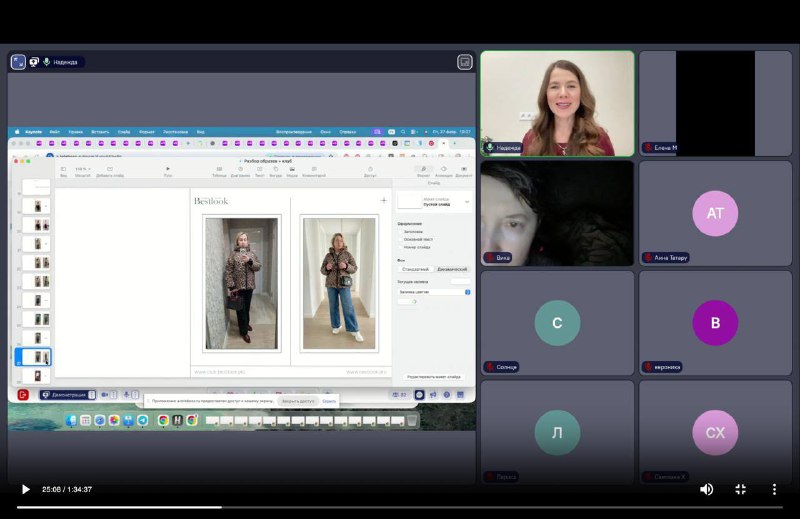The height and width of the screenshot is (519, 800).
Task: Open the Slide menu in the Keynote menu bar
Action: (124, 131)
